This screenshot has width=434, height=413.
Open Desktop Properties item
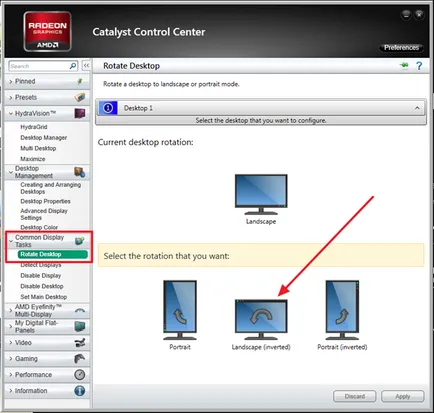click(45, 201)
